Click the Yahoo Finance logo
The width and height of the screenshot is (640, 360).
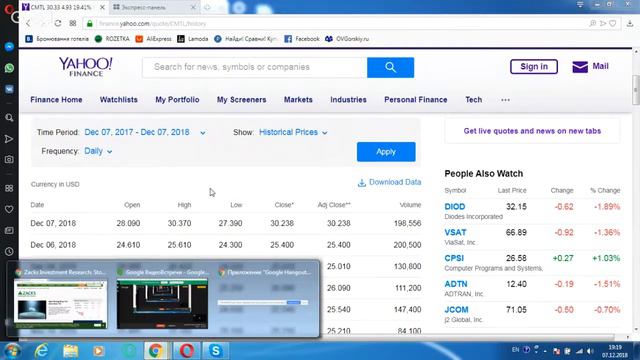pyautogui.click(x=86, y=67)
